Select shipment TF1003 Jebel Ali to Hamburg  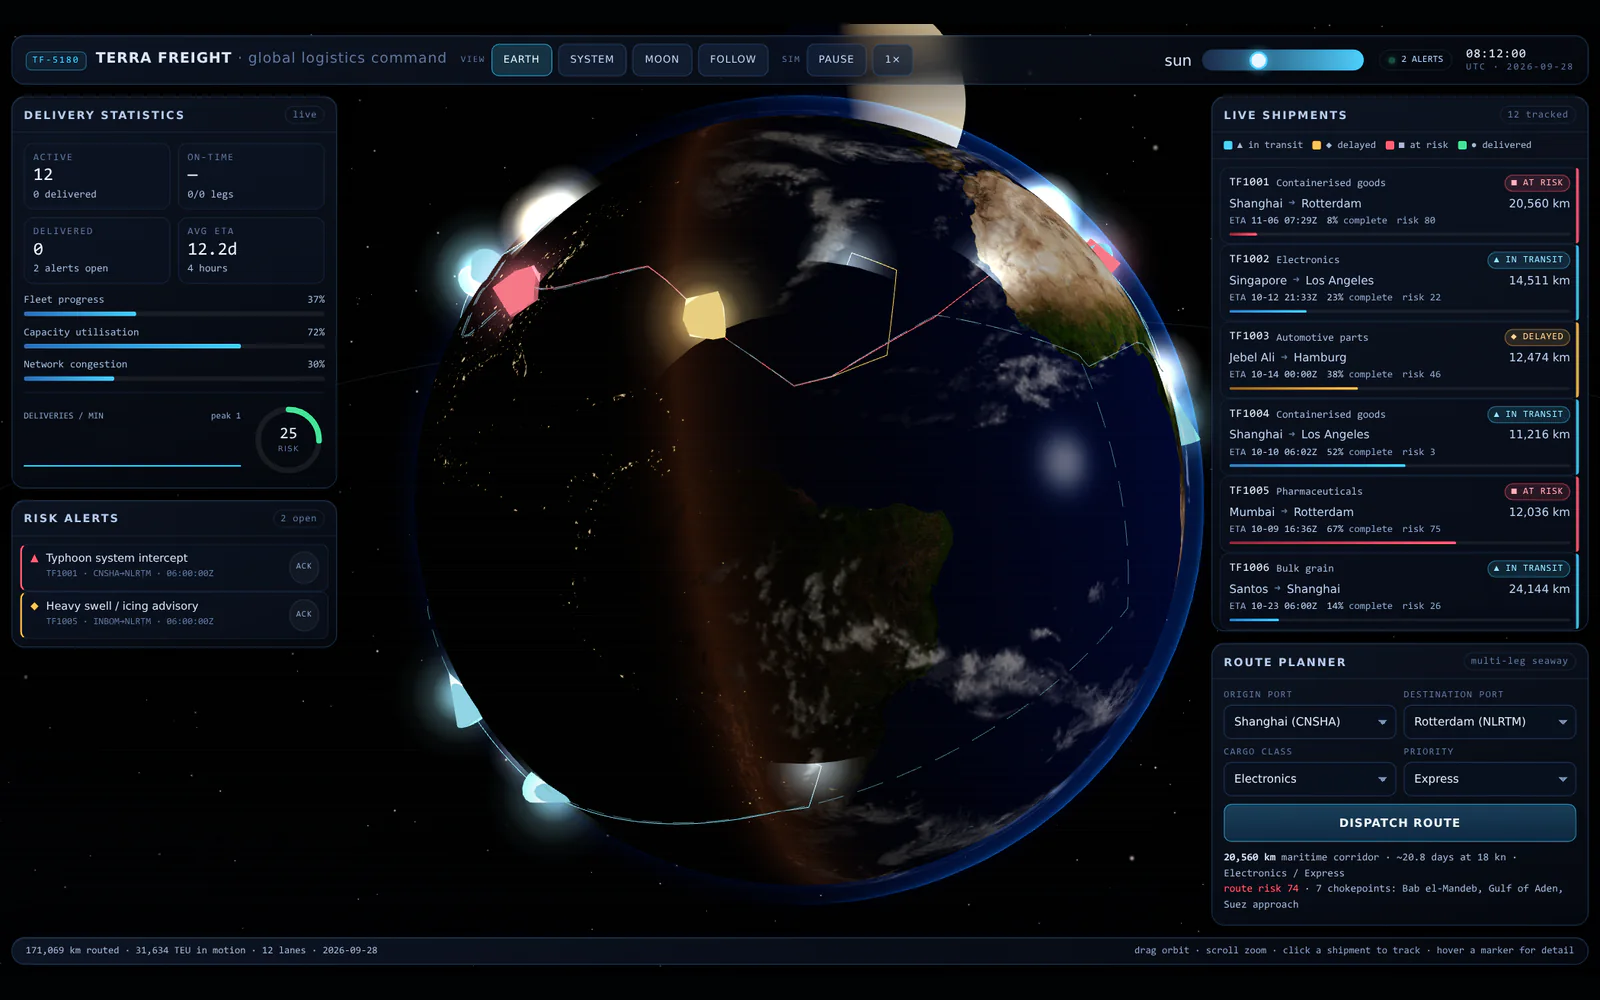point(1399,359)
